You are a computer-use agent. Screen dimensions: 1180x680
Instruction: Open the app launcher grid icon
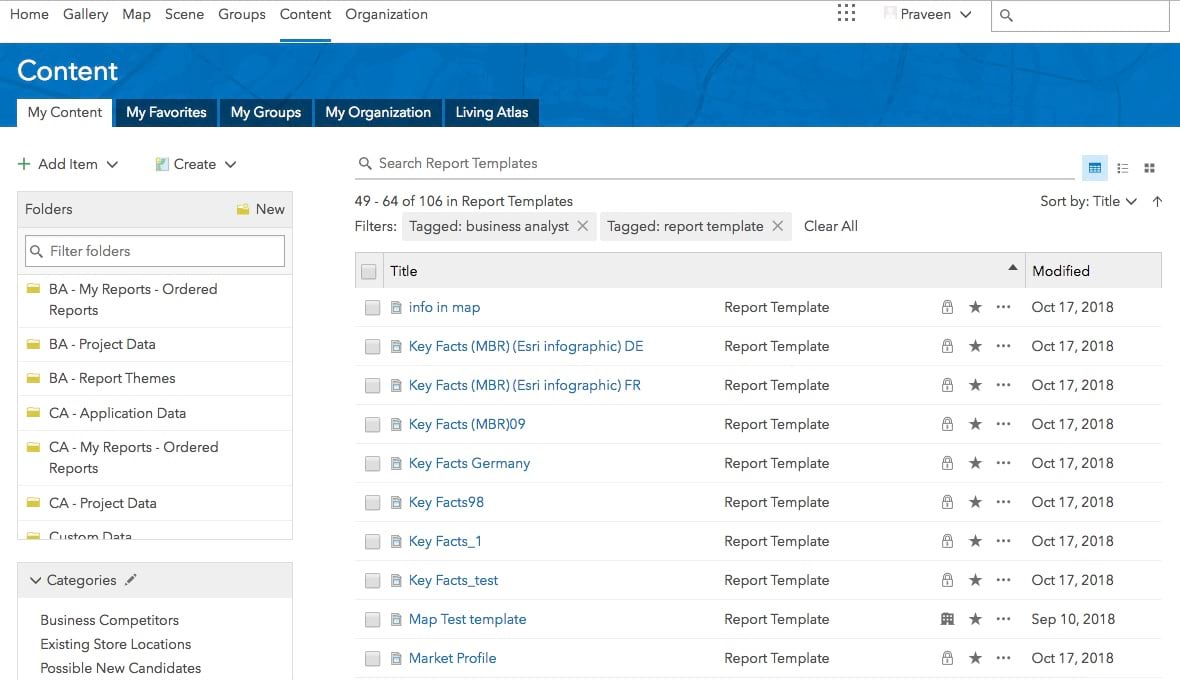coord(846,14)
